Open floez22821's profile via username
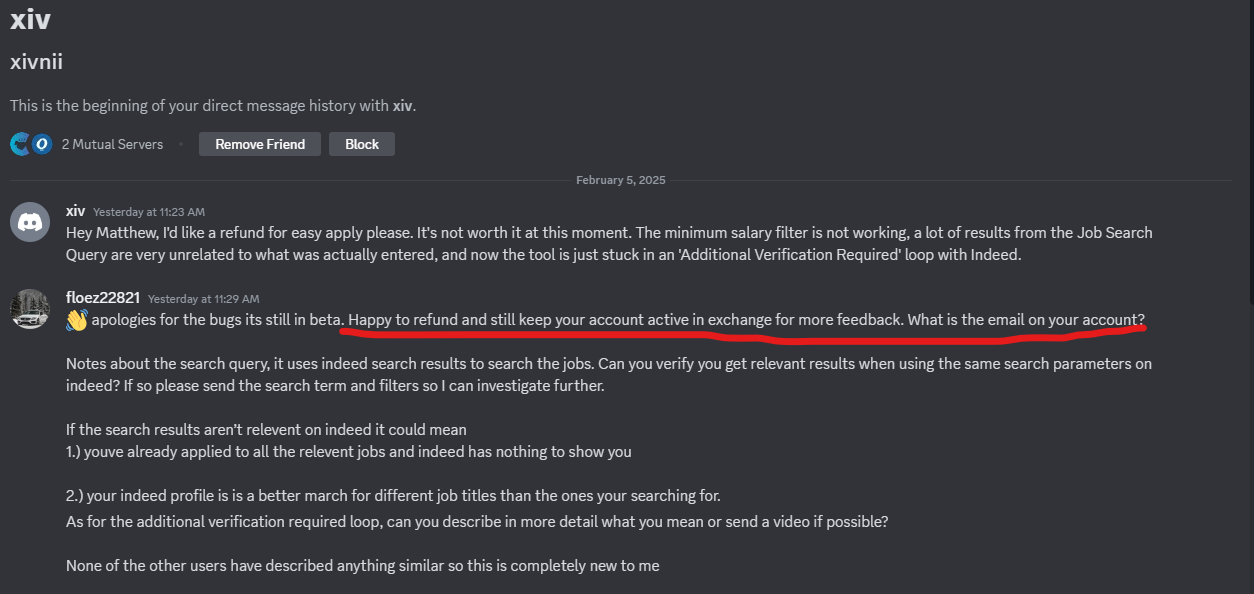This screenshot has height=594, width=1254. tap(105, 298)
